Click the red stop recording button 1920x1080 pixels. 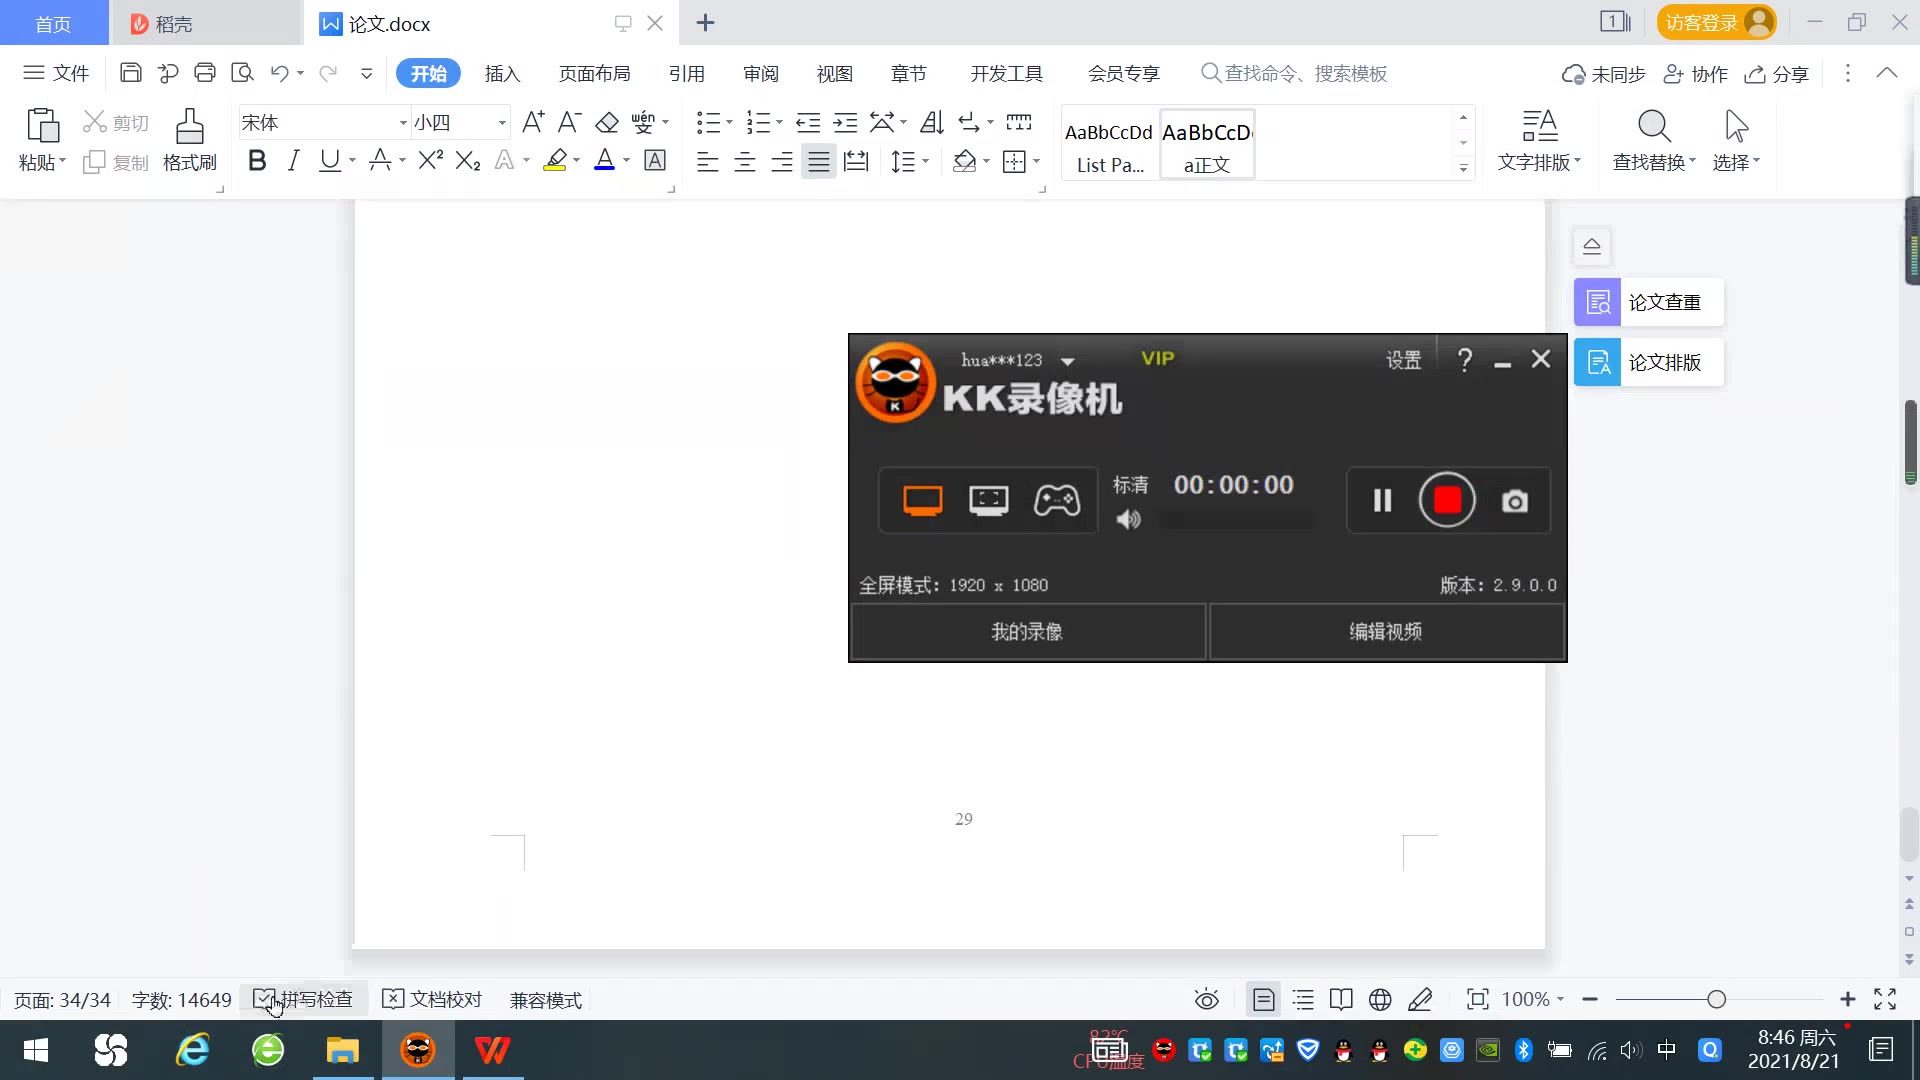(1446, 500)
